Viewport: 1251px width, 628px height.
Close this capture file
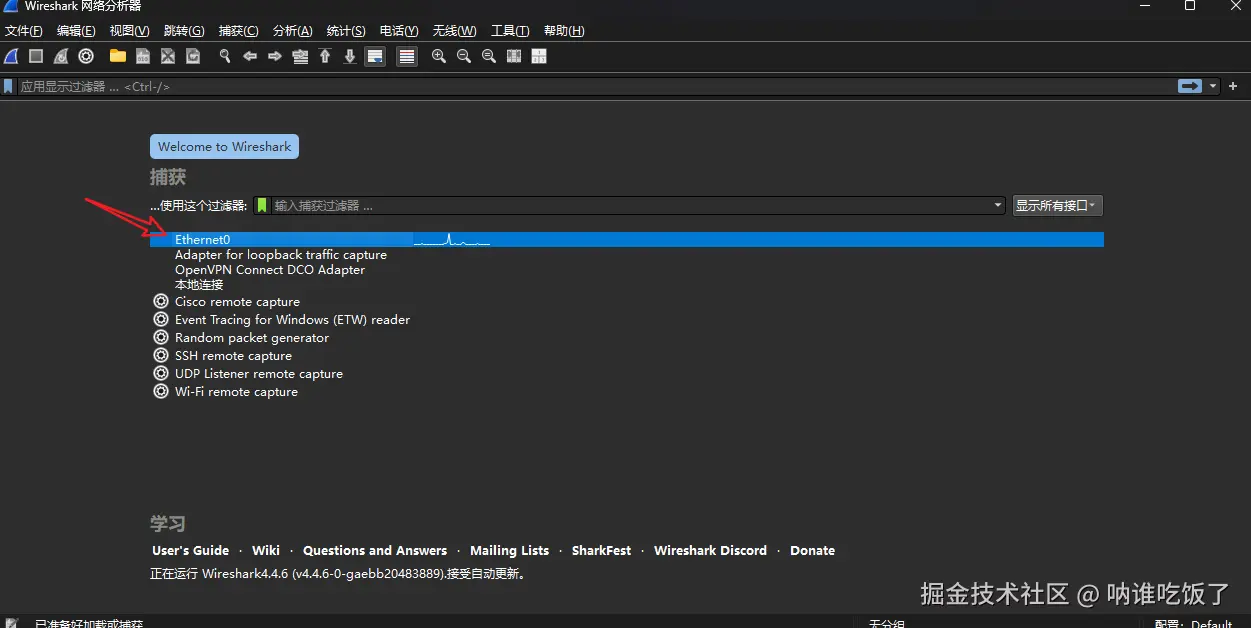168,56
